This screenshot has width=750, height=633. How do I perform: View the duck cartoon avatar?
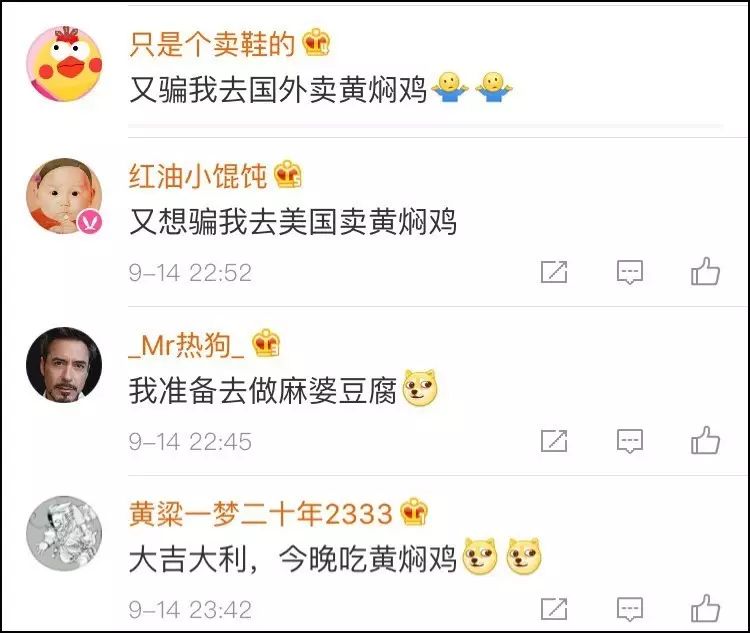tap(64, 64)
